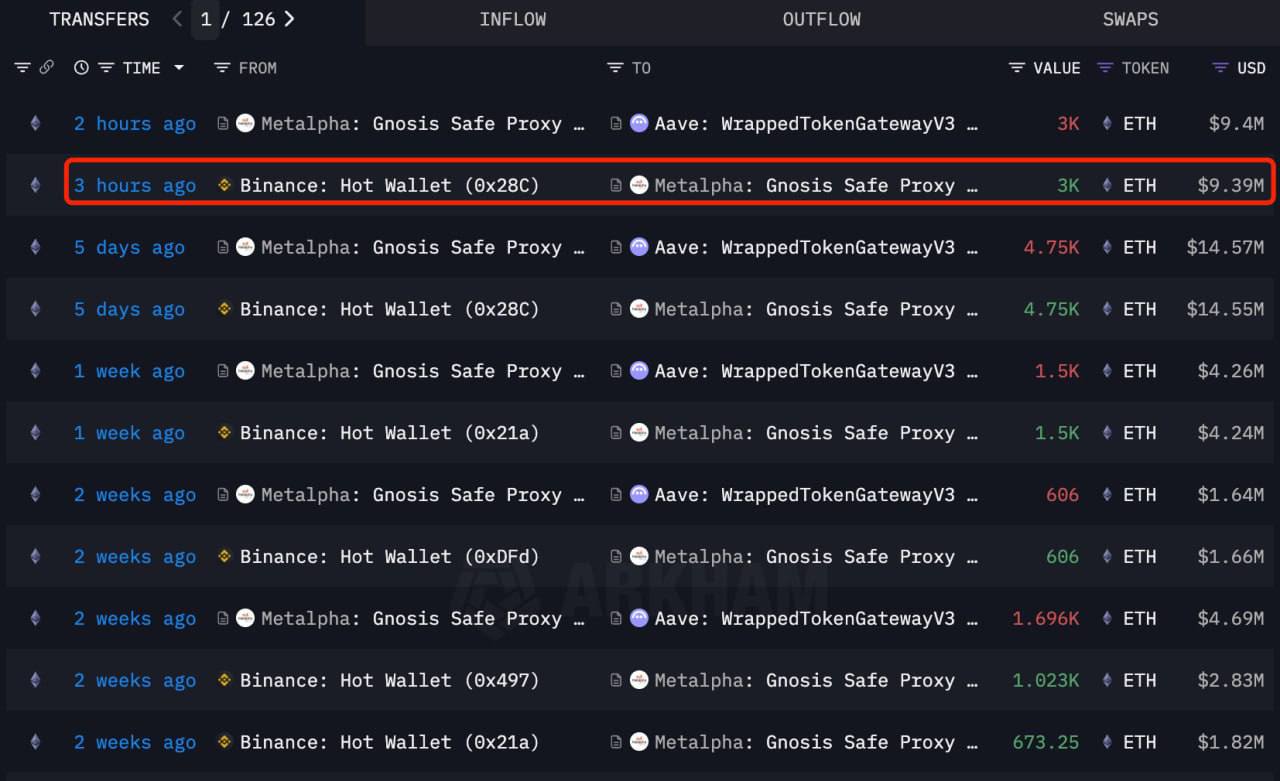Click the ETH token icon in the $14.57M row

(x=1106, y=248)
